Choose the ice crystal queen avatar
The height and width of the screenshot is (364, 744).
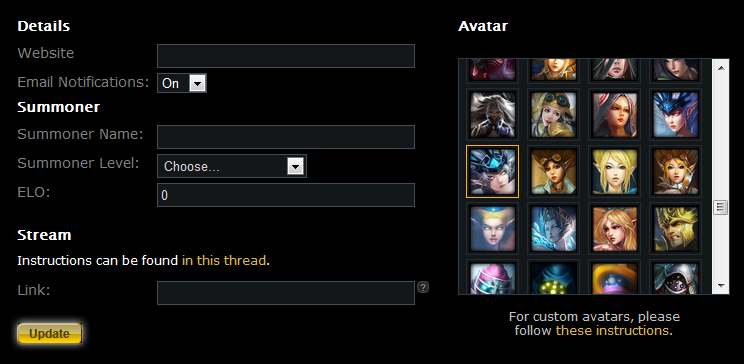pos(554,228)
